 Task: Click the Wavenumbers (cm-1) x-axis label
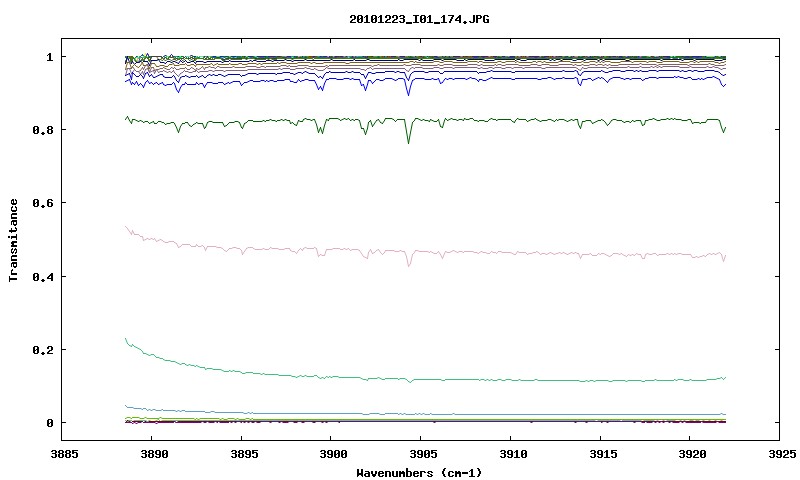[x=419, y=473]
